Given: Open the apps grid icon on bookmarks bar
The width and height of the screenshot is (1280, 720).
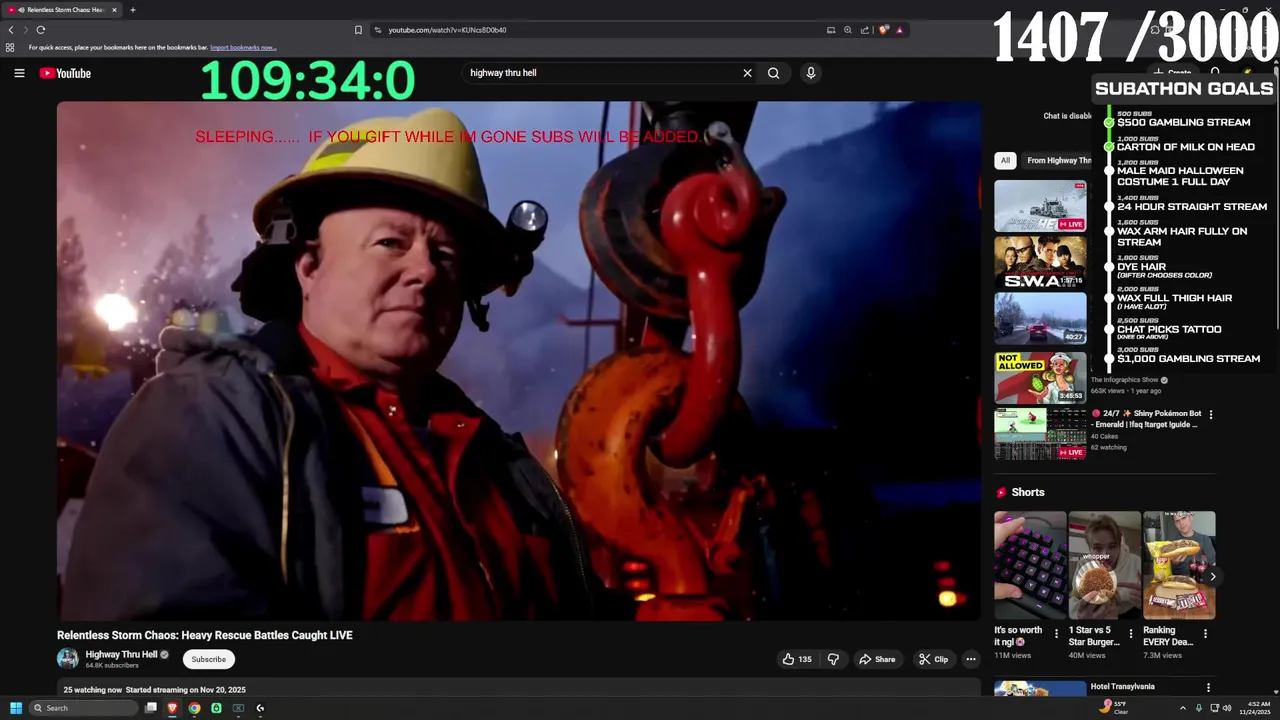Looking at the screenshot, I should click(10, 47).
